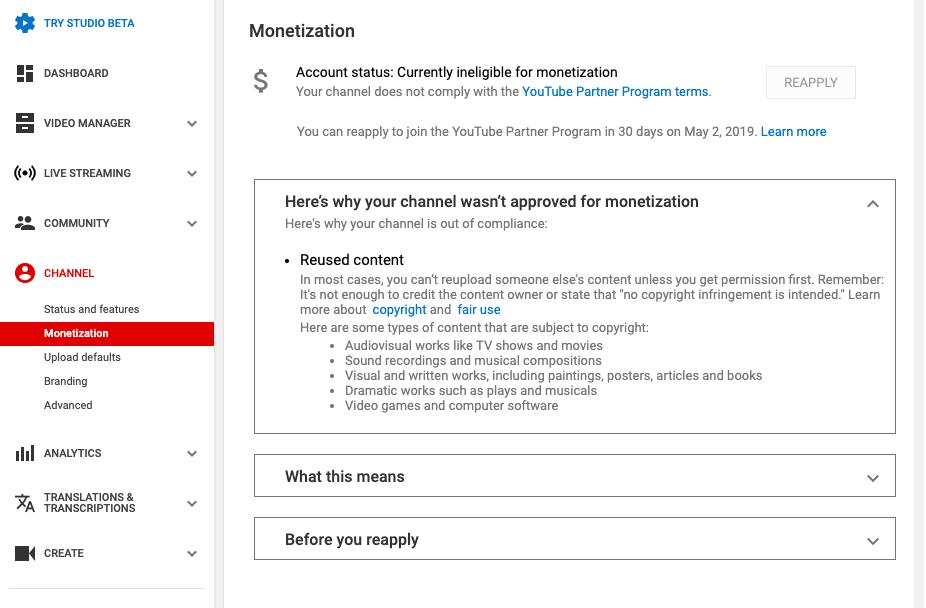
Task: Click the reapply date May 2, 2019 text
Action: click(719, 132)
